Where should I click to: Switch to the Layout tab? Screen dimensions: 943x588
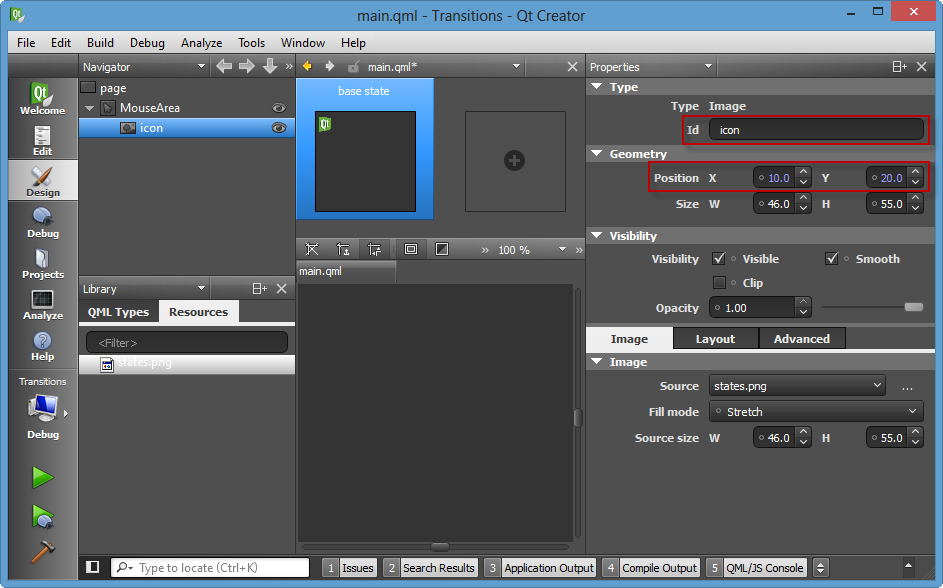[x=716, y=338]
